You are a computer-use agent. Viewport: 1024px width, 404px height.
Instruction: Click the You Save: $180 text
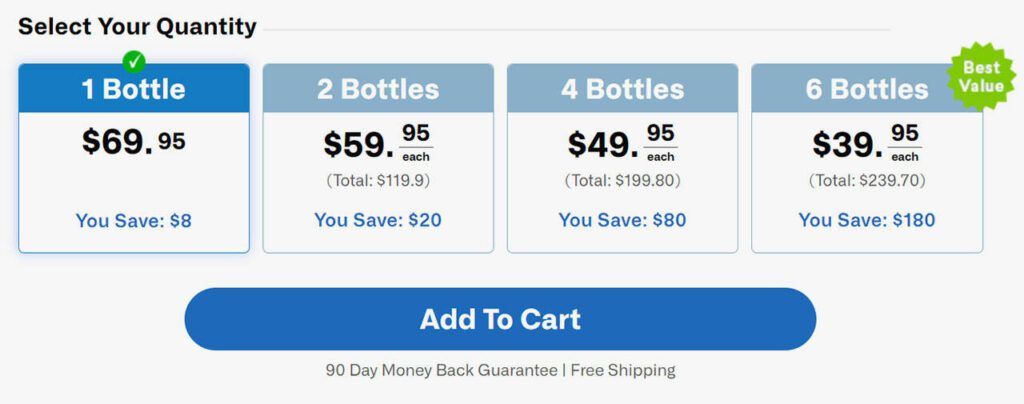pyautogui.click(x=866, y=220)
